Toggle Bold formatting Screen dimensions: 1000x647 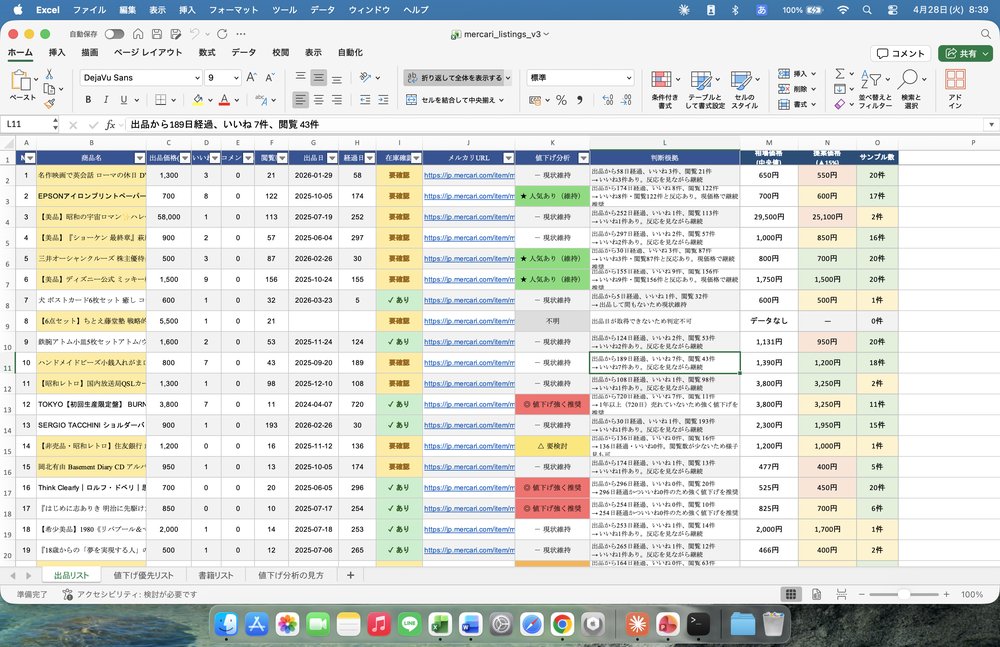click(88, 100)
